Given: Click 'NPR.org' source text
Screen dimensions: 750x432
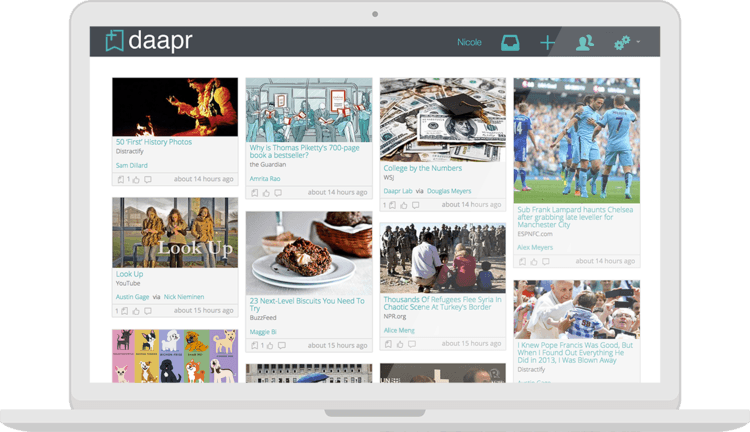Looking at the screenshot, I should point(395,317).
